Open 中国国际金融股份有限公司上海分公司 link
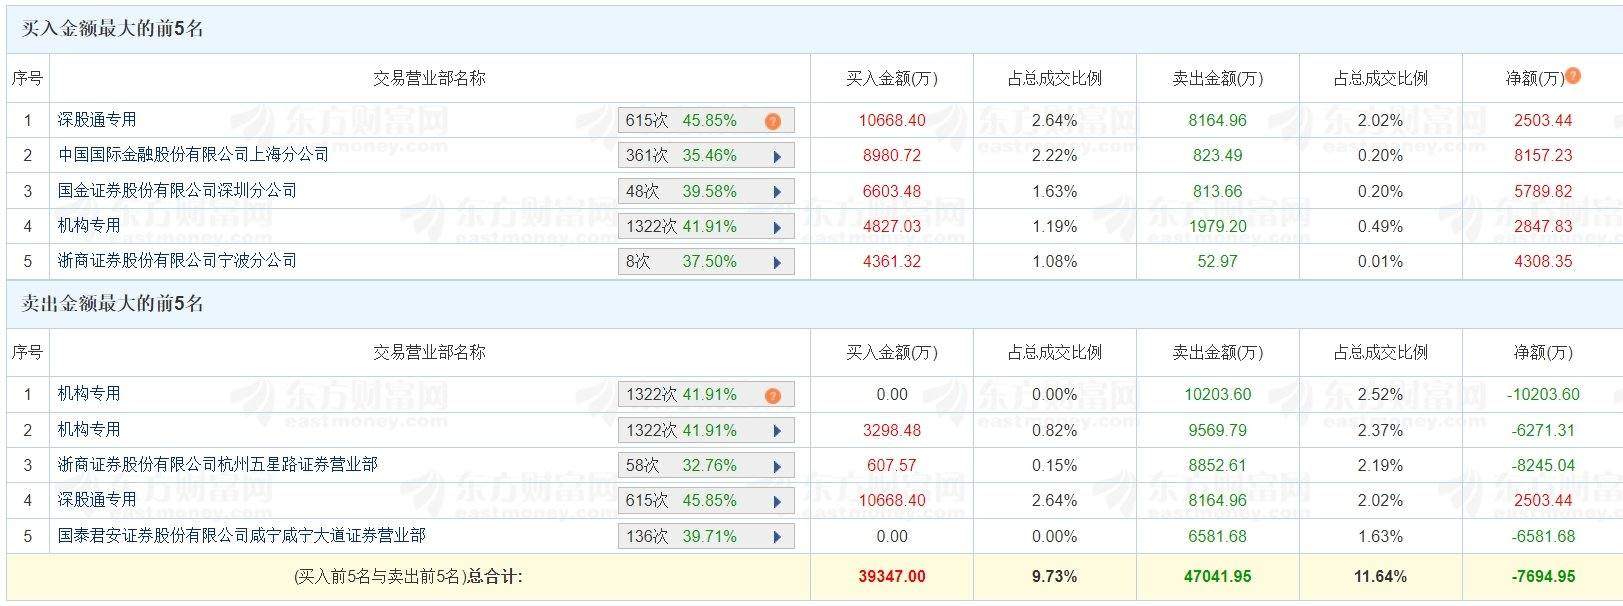This screenshot has height=606, width=1623. [x=193, y=155]
